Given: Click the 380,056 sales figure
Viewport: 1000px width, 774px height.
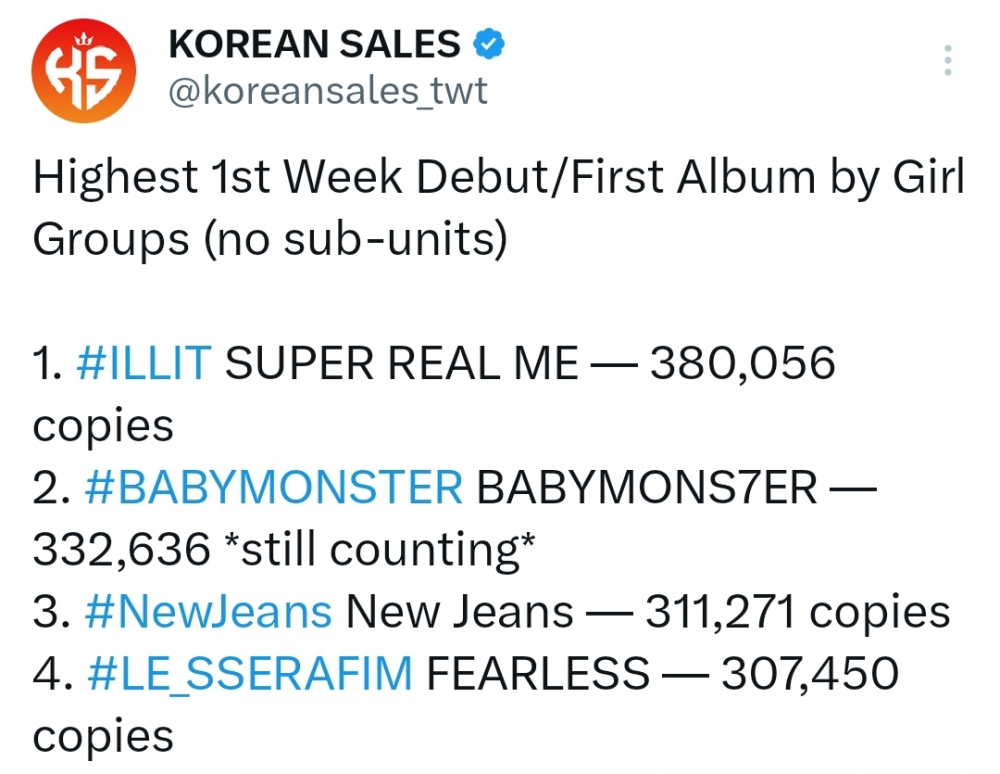Looking at the screenshot, I should point(742,363).
